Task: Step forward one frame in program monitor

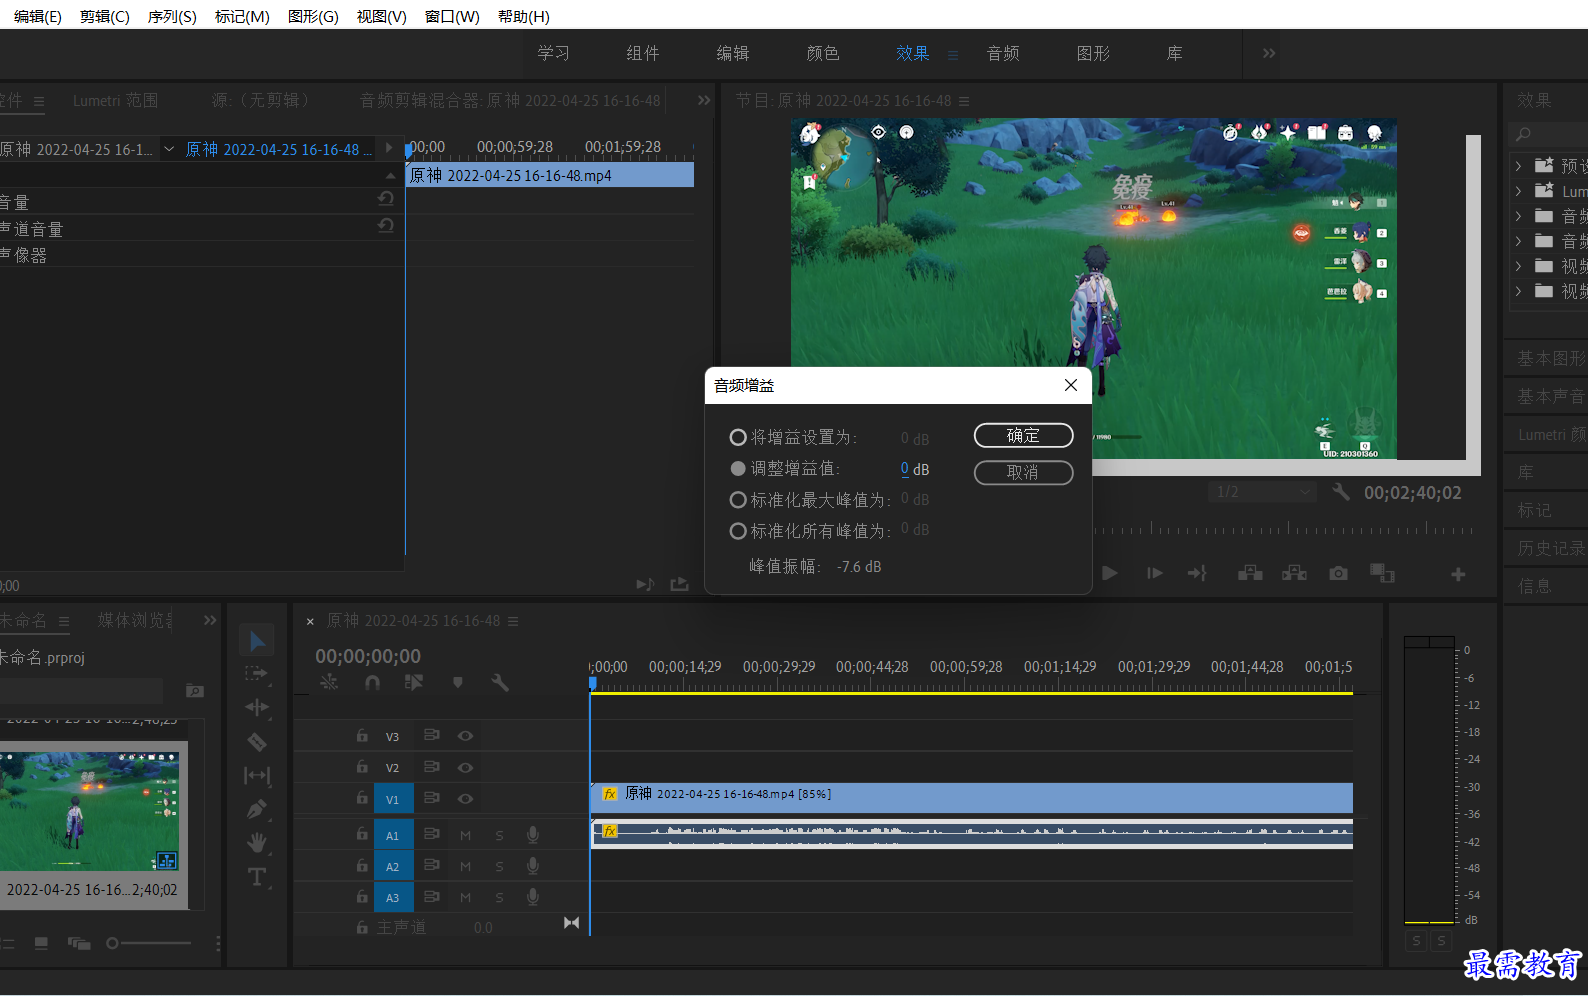Action: [x=1155, y=573]
